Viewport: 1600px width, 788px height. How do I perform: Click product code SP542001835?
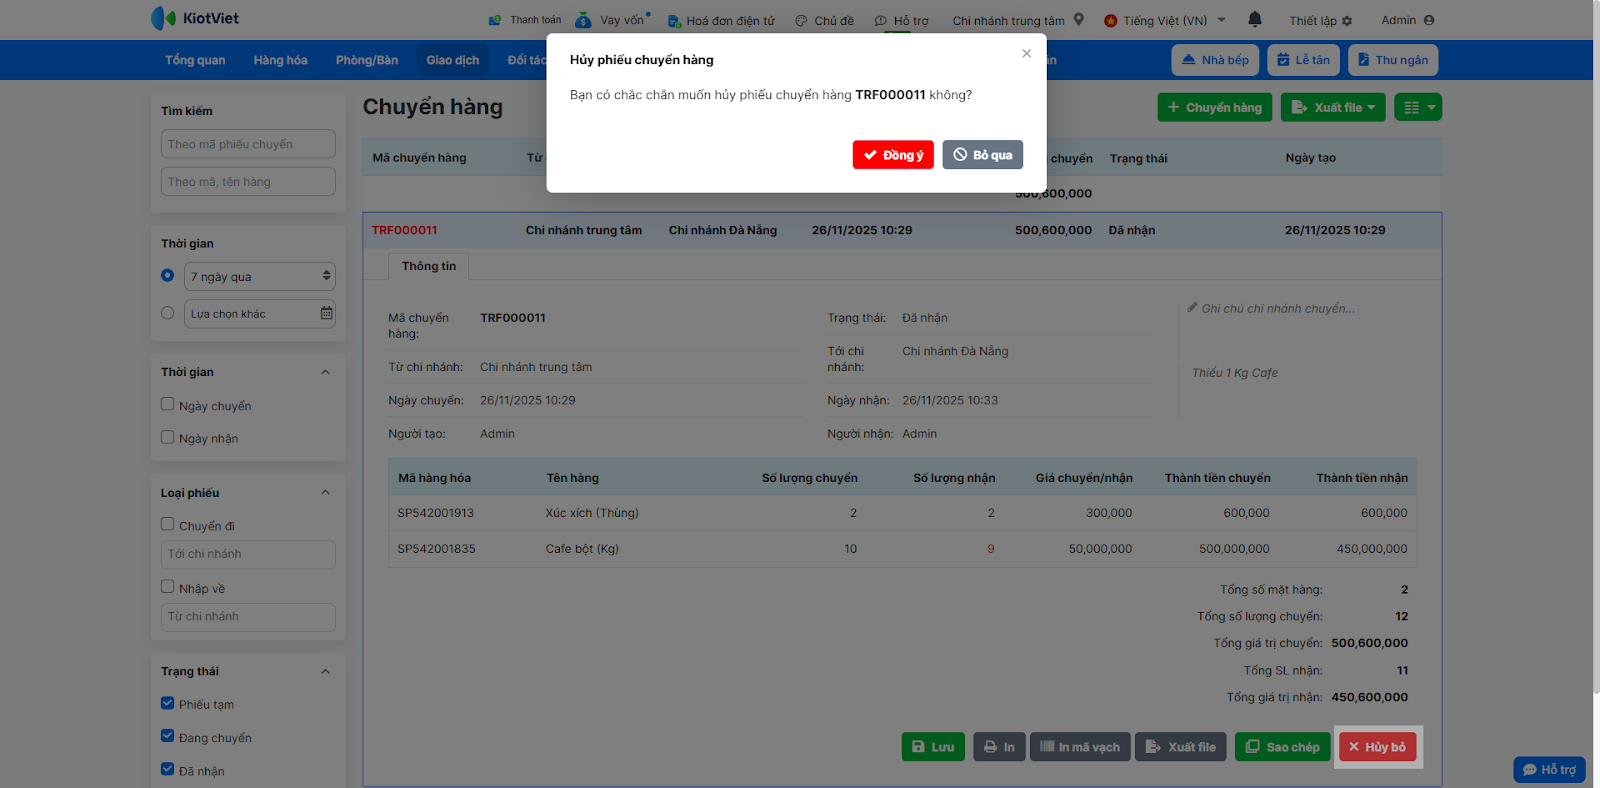tap(436, 549)
